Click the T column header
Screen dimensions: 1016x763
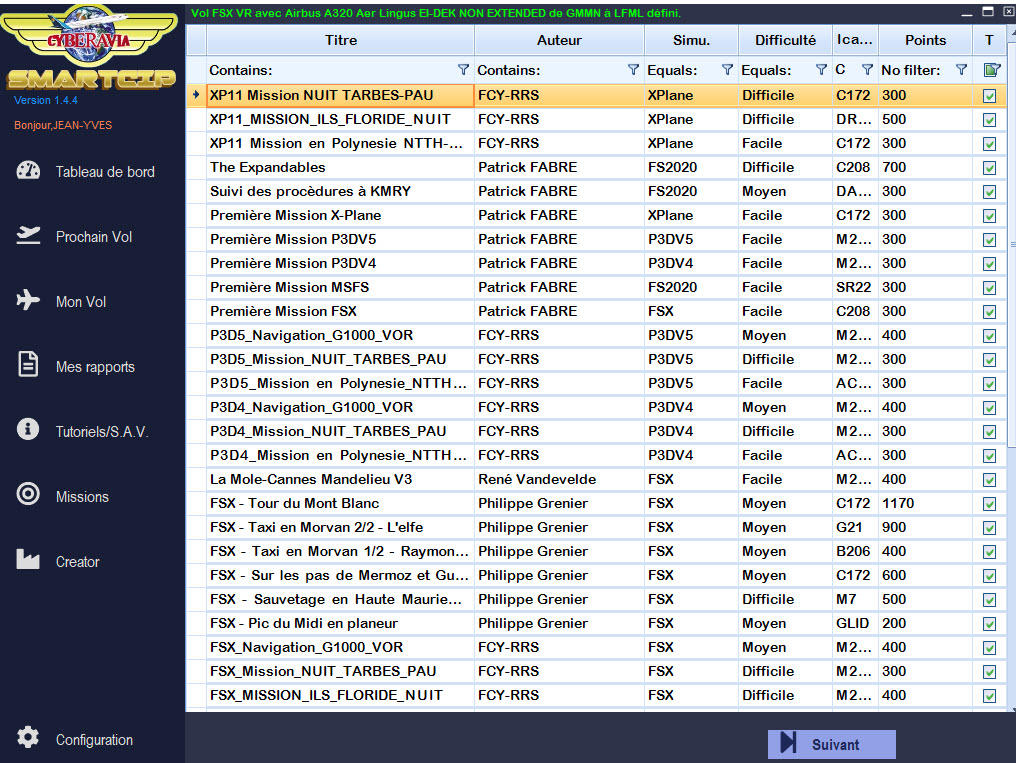coord(989,40)
